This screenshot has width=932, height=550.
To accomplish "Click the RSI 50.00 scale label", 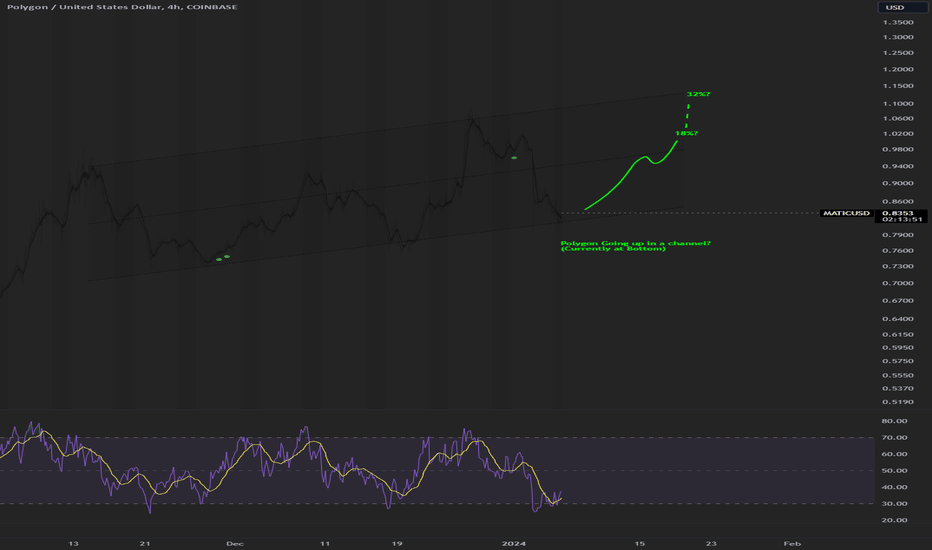I will 895,470.
